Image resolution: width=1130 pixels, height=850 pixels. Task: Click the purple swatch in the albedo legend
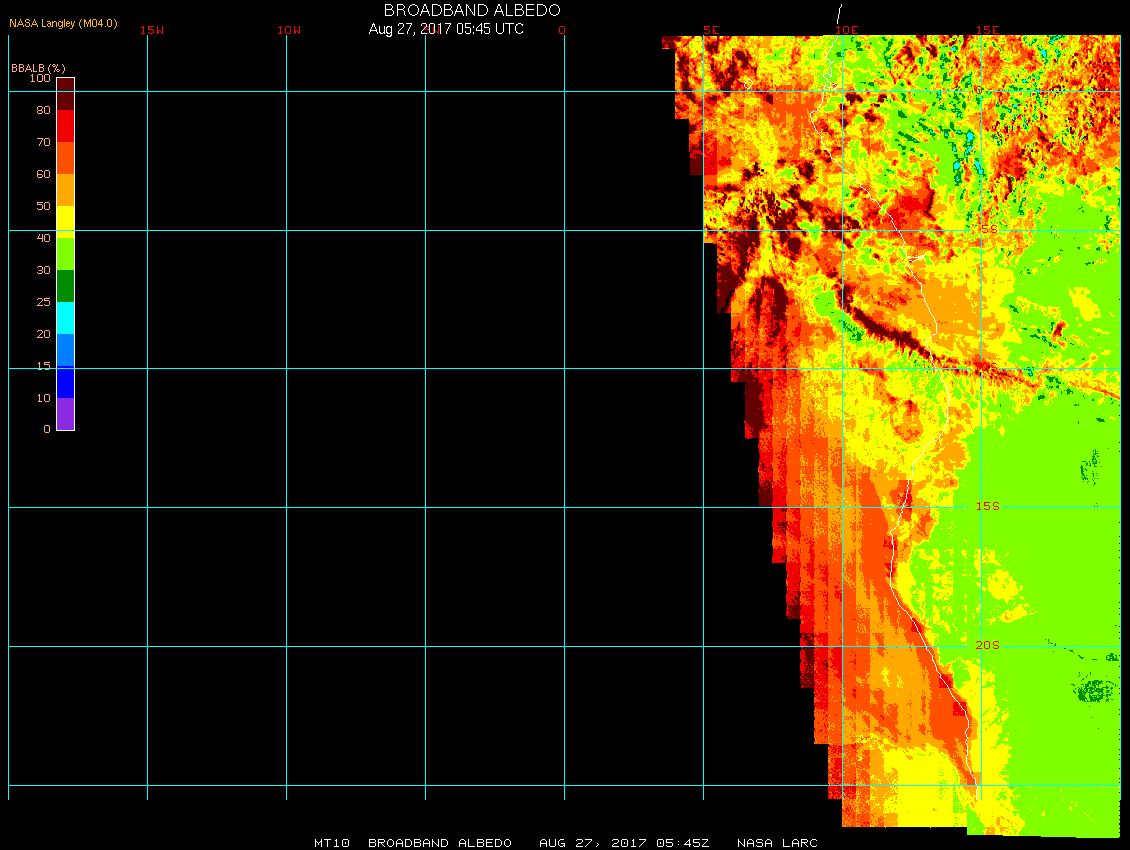pos(65,414)
